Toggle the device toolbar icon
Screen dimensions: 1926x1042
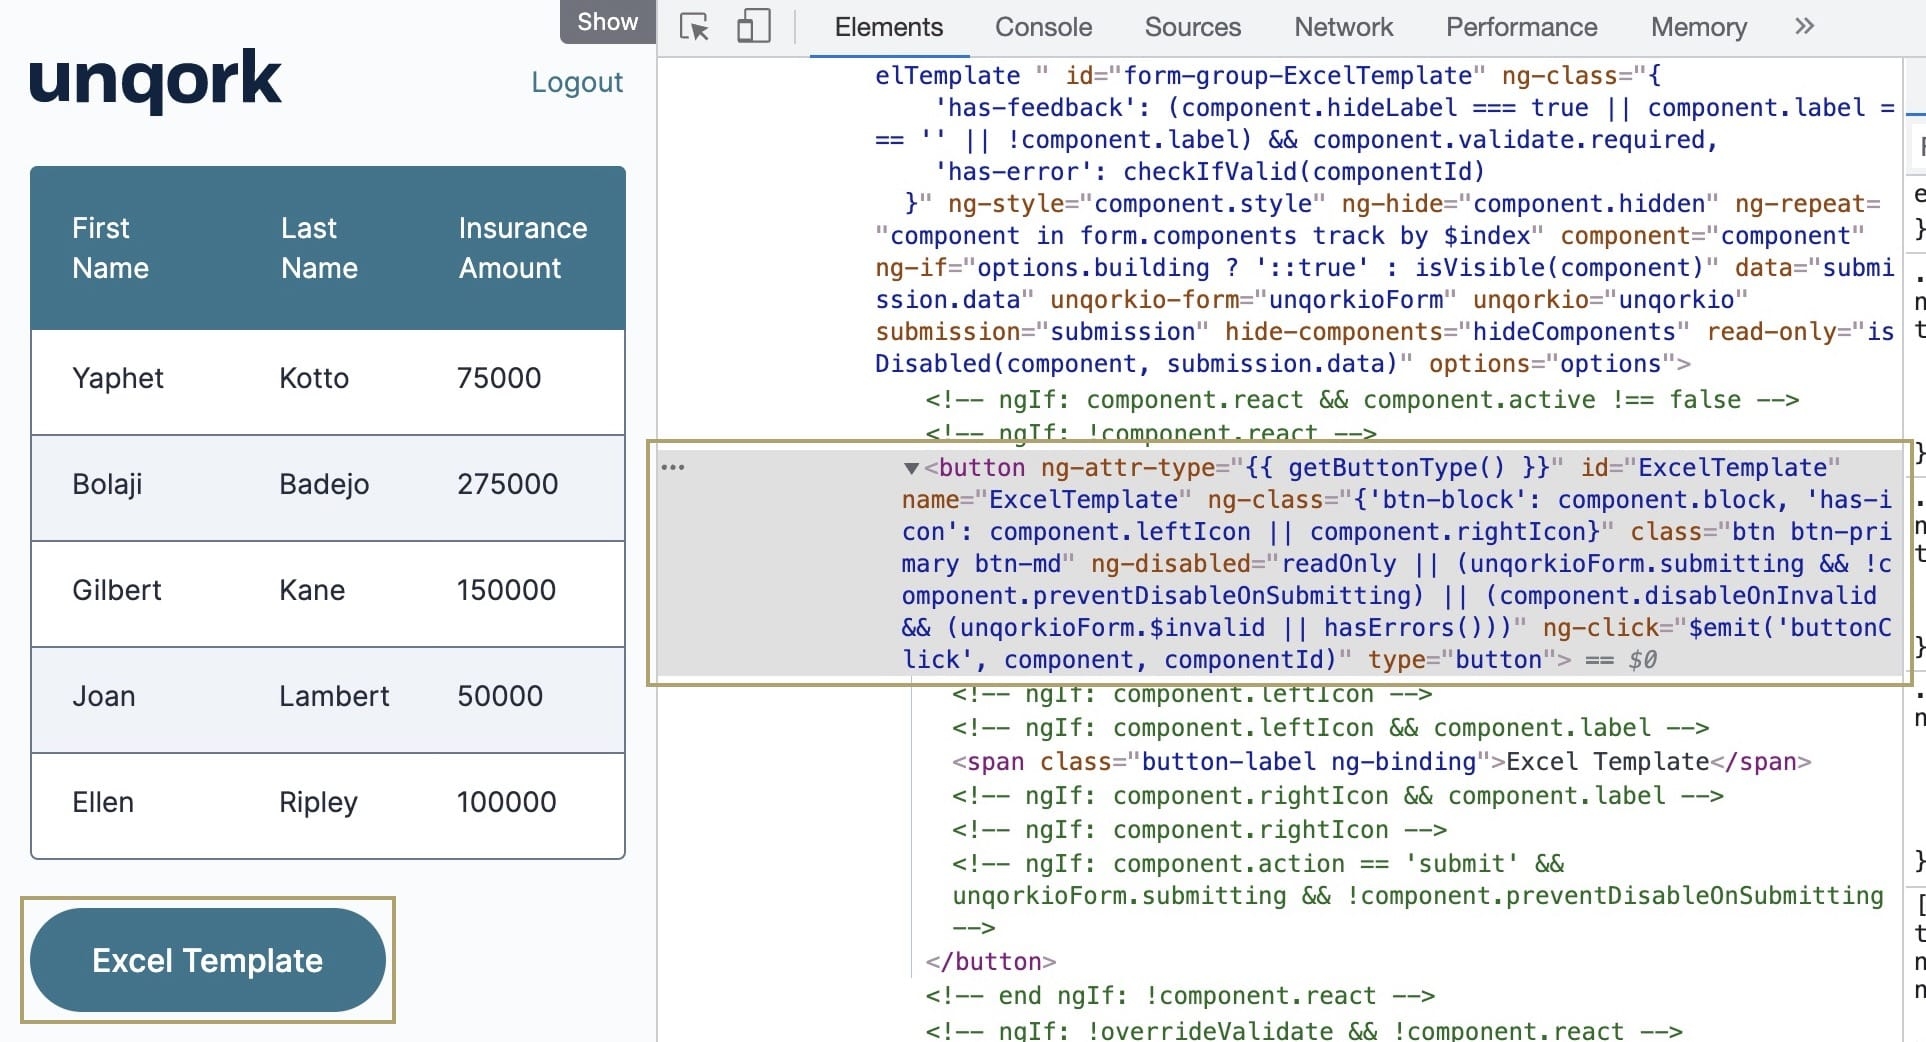click(x=753, y=26)
